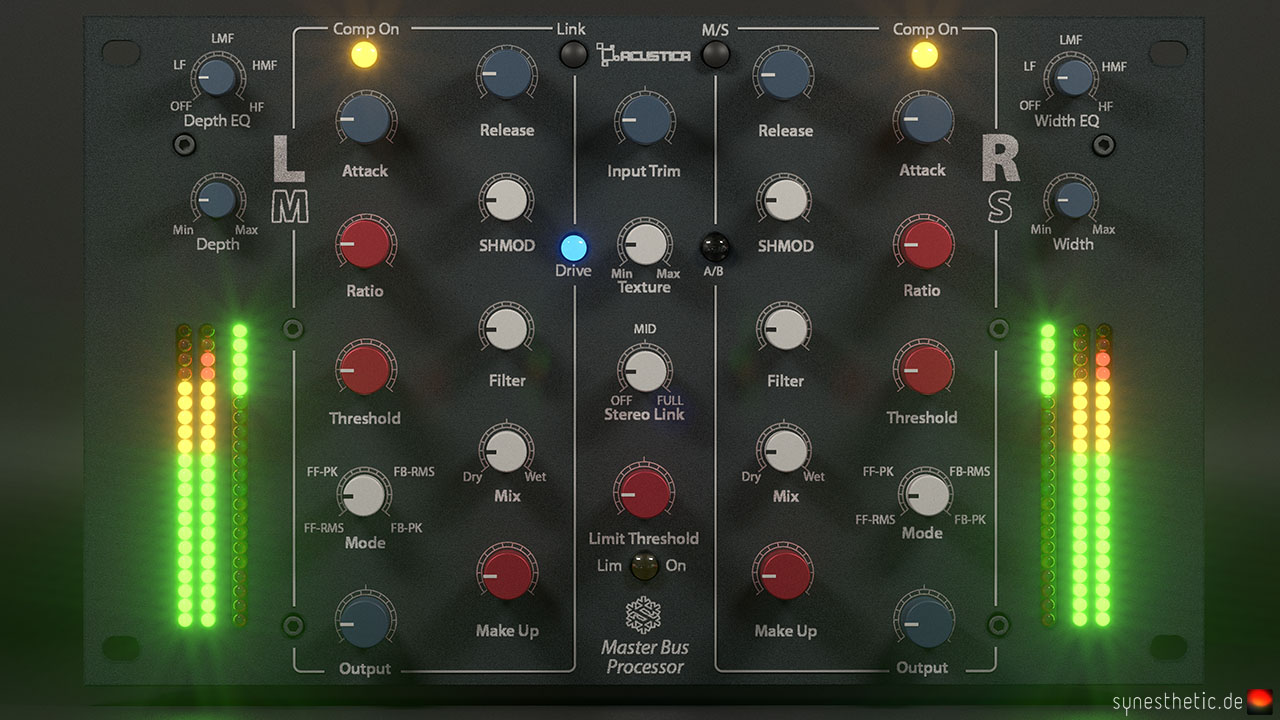Click the Texture knob
The height and width of the screenshot is (720, 1280).
tap(643, 243)
